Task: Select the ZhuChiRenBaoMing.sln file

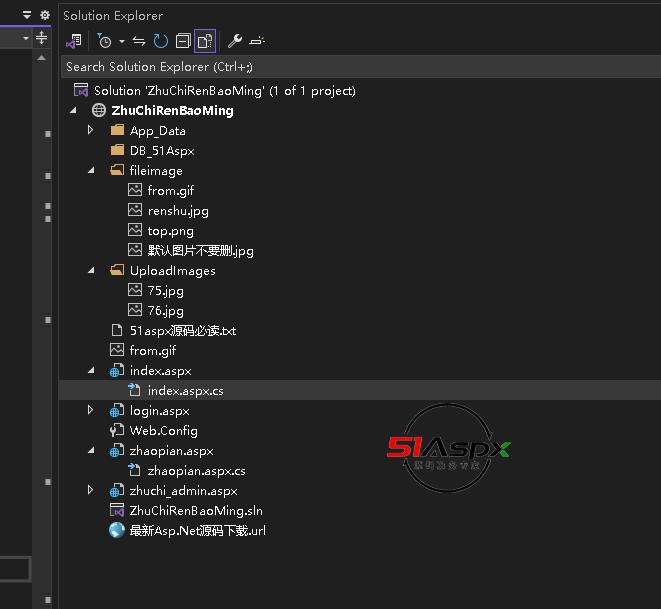Action: (x=196, y=511)
